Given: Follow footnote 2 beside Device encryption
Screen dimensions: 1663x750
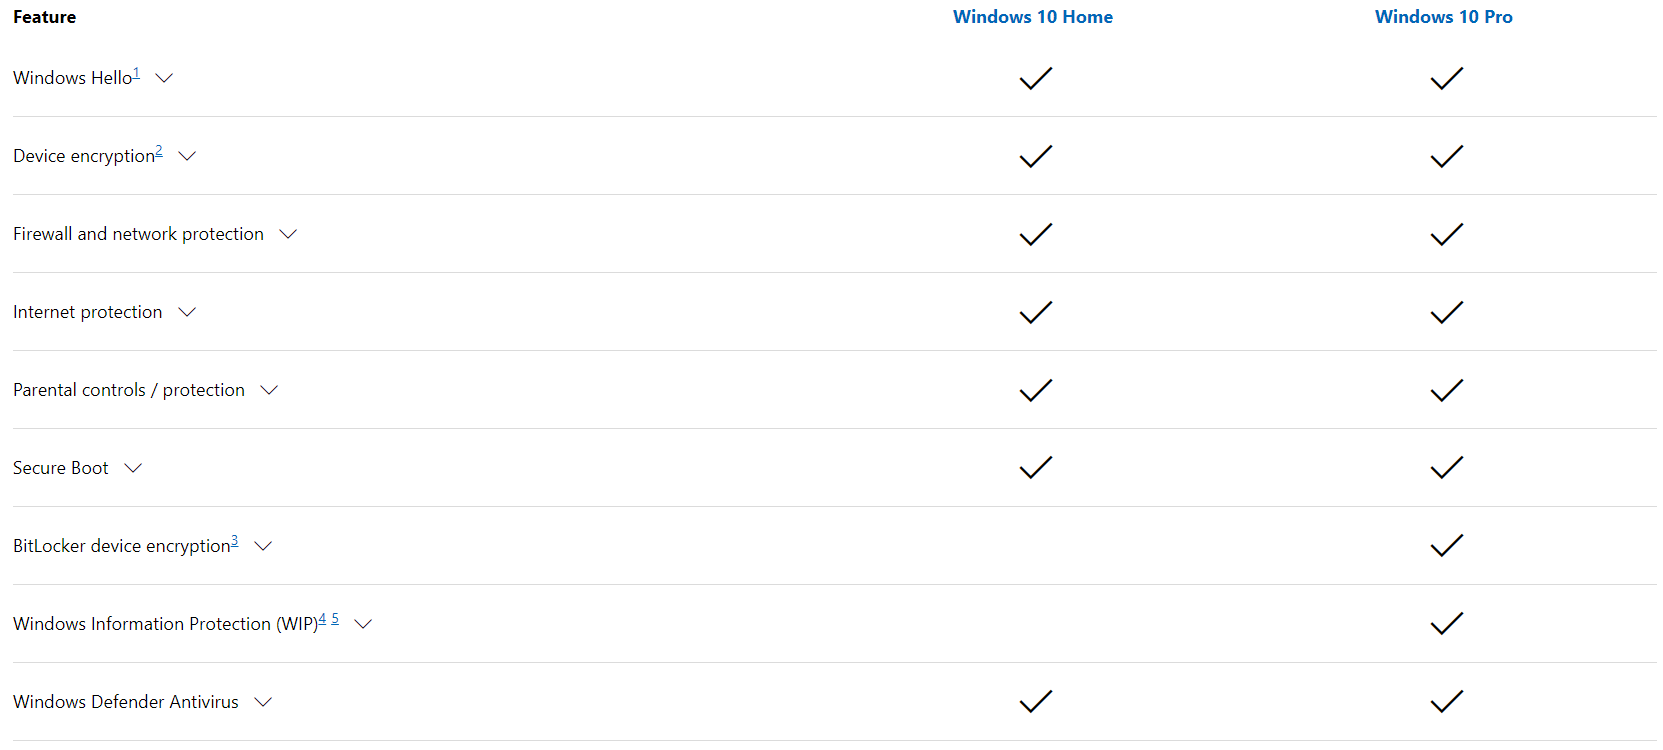Looking at the screenshot, I should 159,151.
